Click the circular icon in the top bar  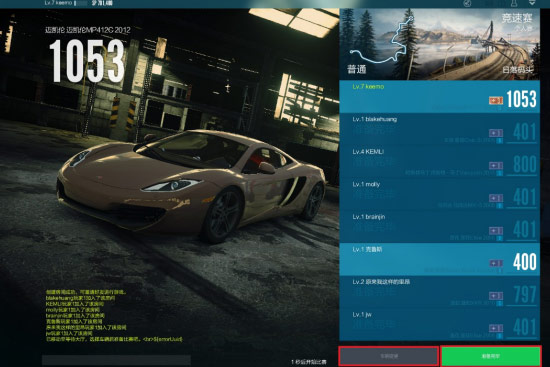467,3
